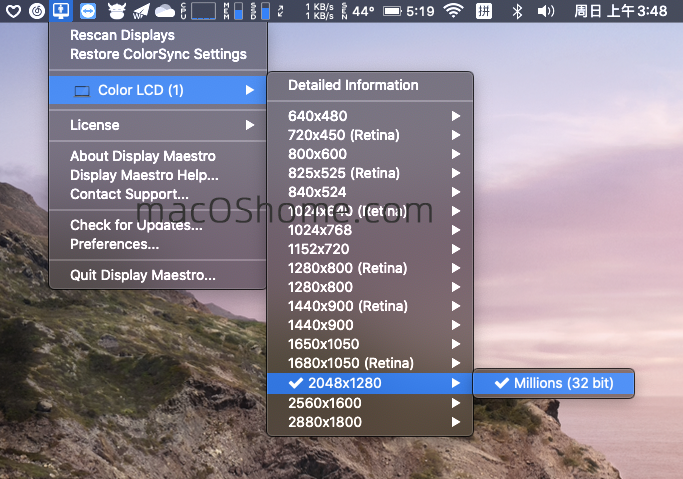The width and height of the screenshot is (683, 479).
Task: Open the Wi-Fi menu bar icon
Action: 453,10
